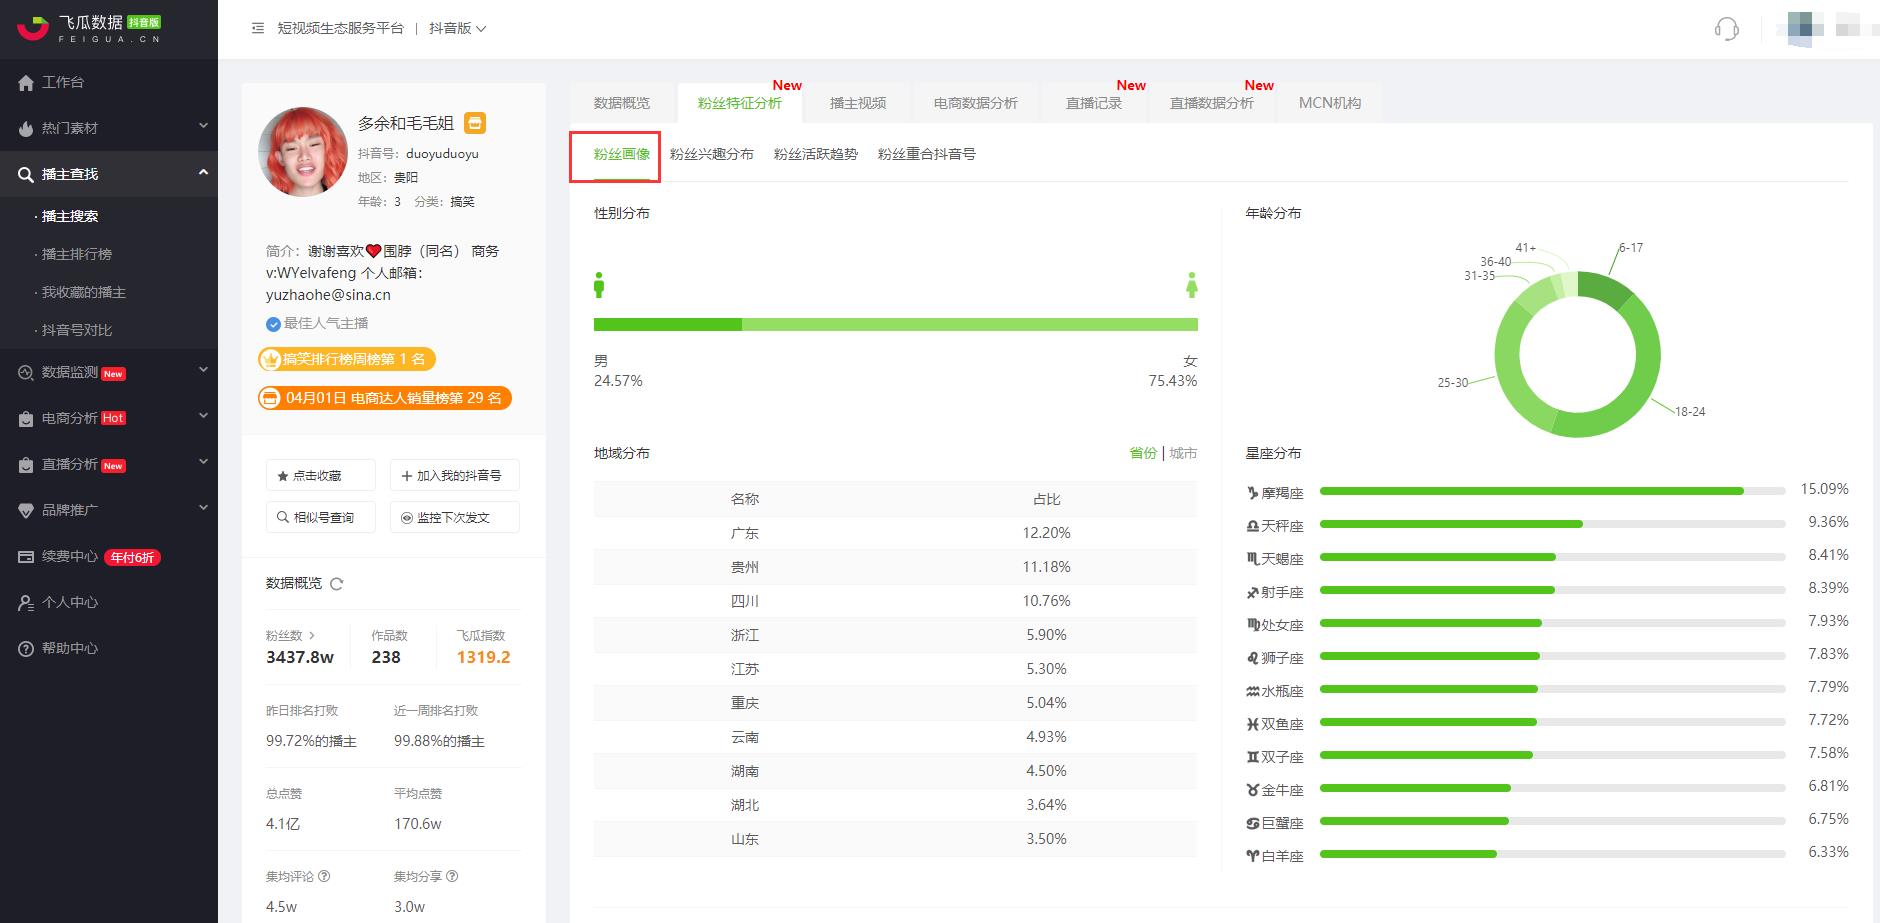Screen dimensions: 1880x923
Task: Click the crown icon on 搞笑排行榜 badge
Action: tap(270, 360)
